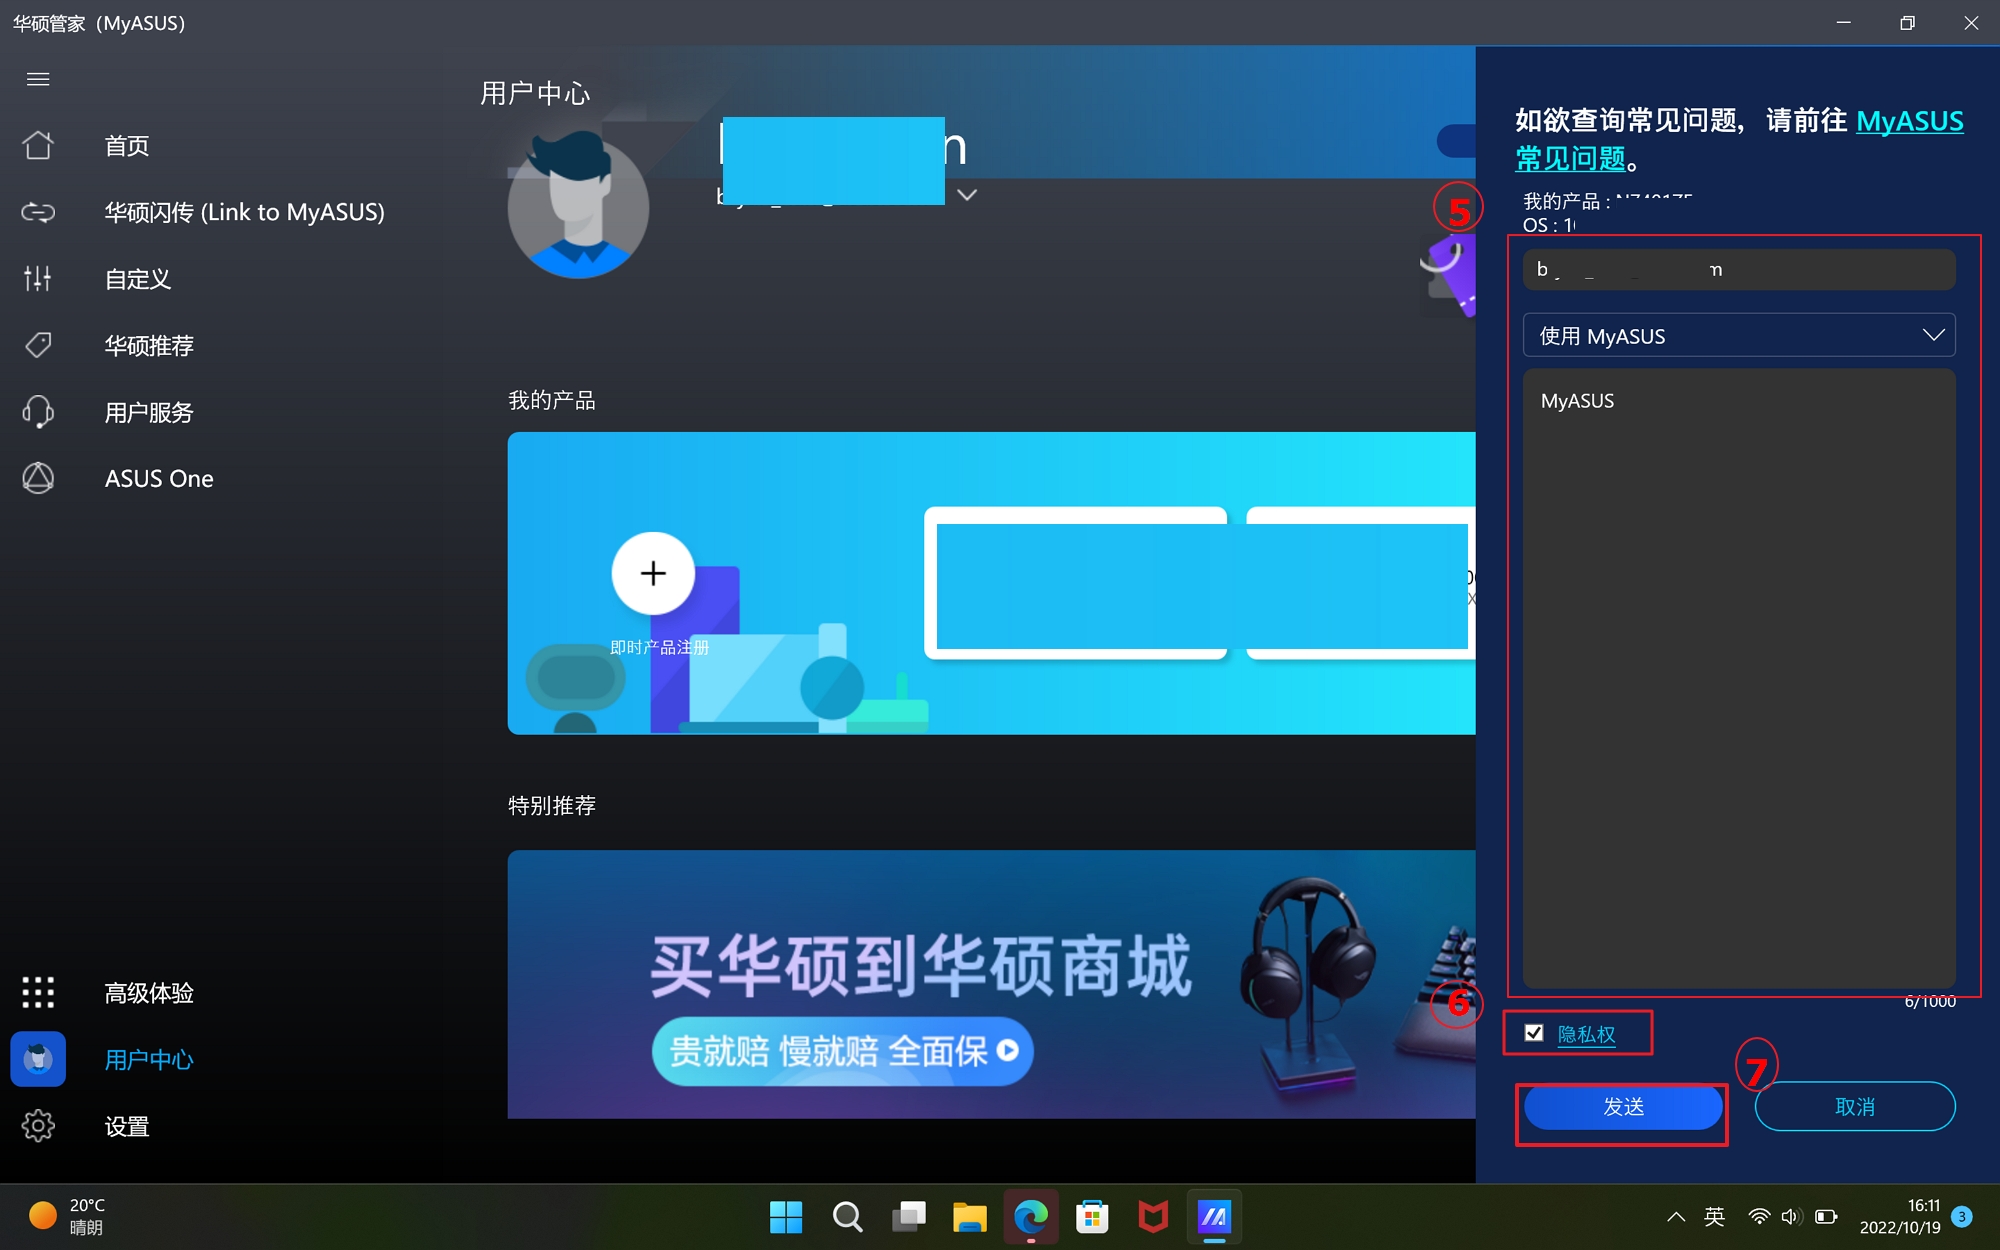Viewport: 2000px width, 1250px height.
Task: Click the ASUS recommendation tag icon
Action: 38,345
